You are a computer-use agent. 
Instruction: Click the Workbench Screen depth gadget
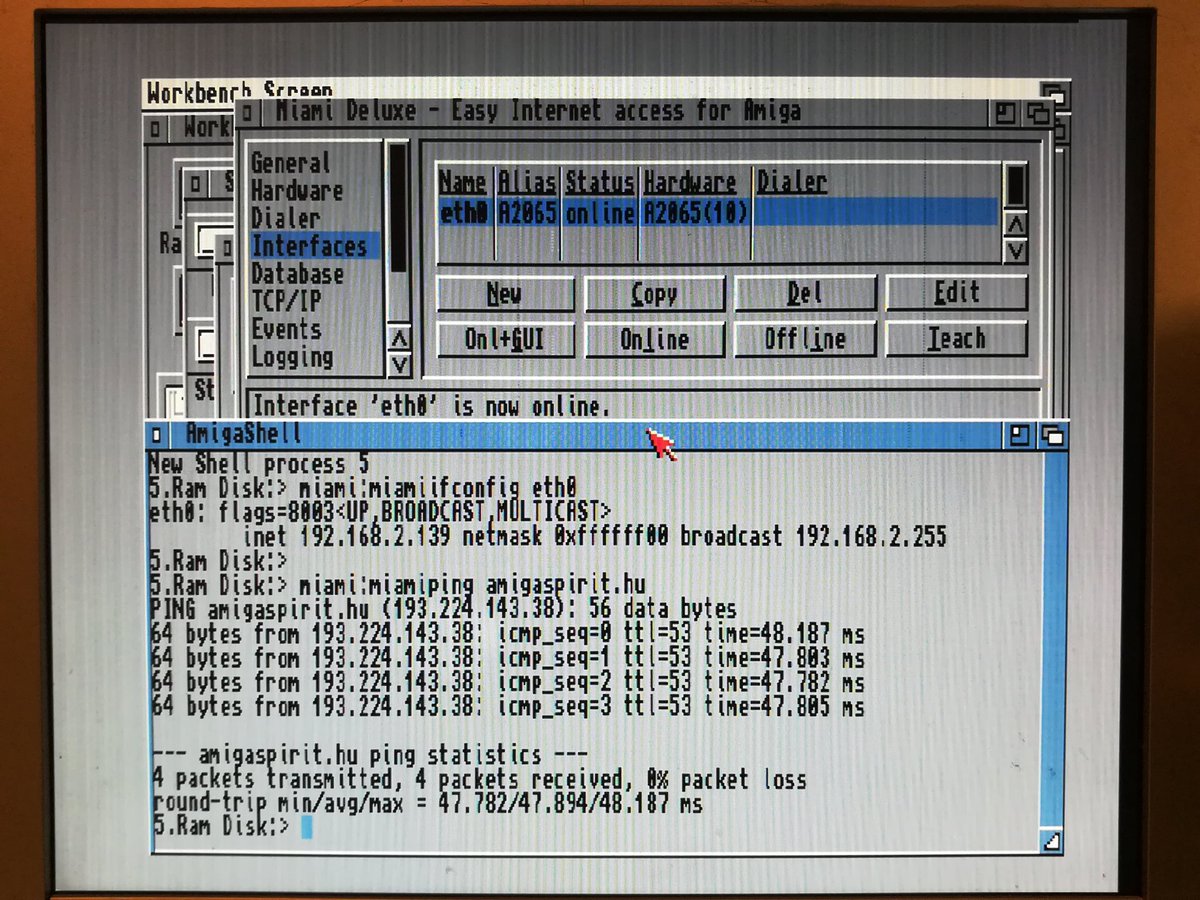pos(1054,94)
